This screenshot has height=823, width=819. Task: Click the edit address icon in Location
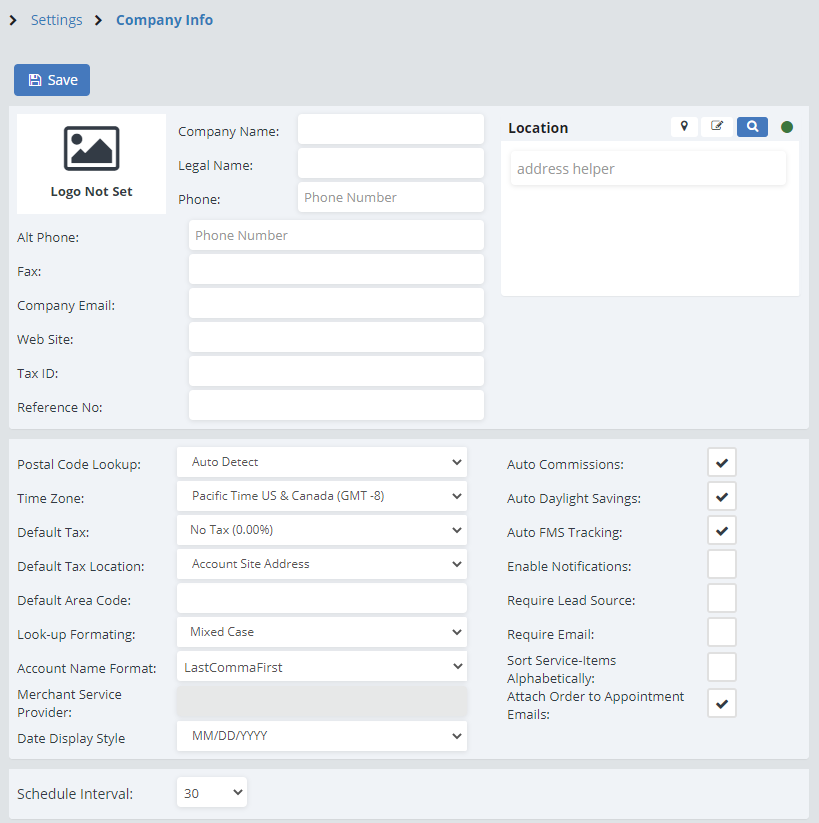click(717, 127)
